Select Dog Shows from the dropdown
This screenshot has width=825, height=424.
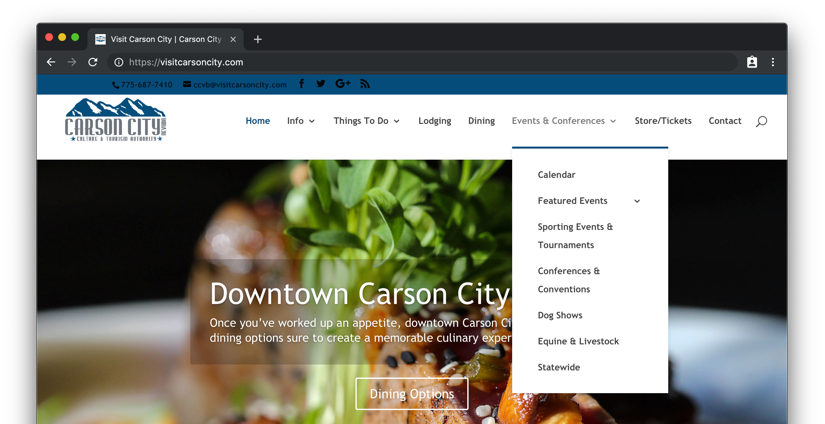point(560,316)
